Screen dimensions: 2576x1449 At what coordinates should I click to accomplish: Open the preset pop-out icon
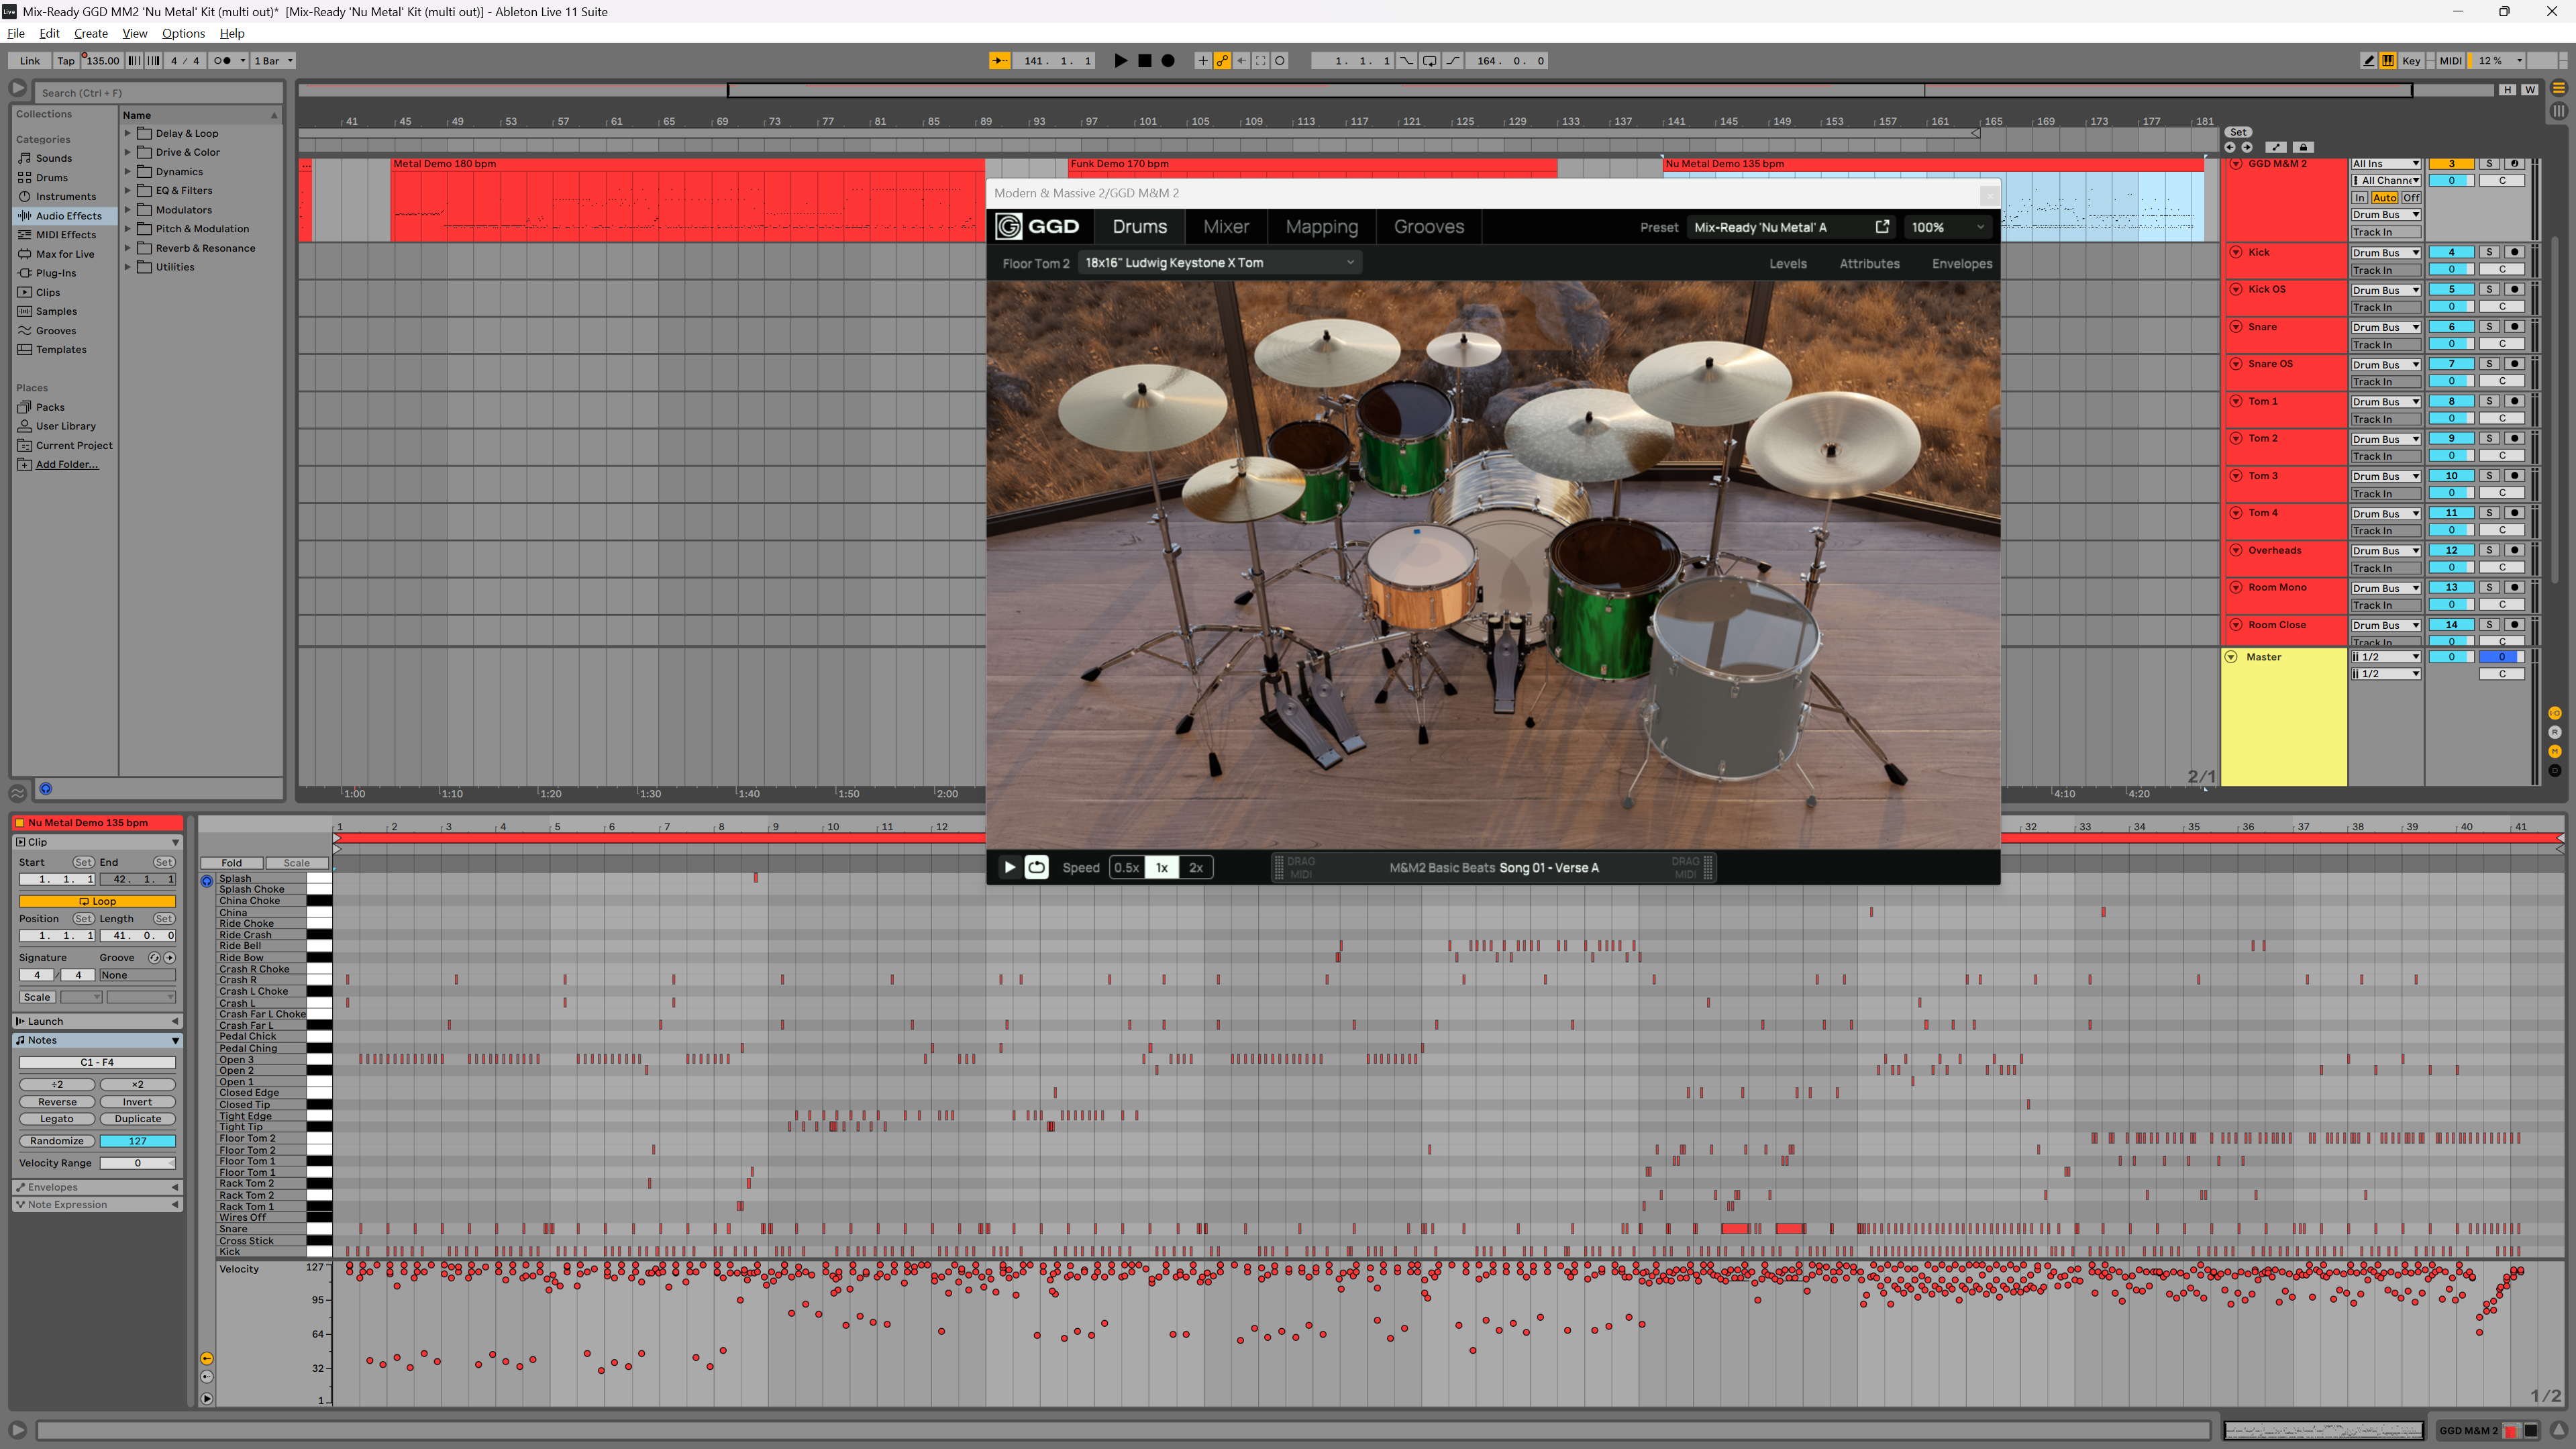[1882, 227]
